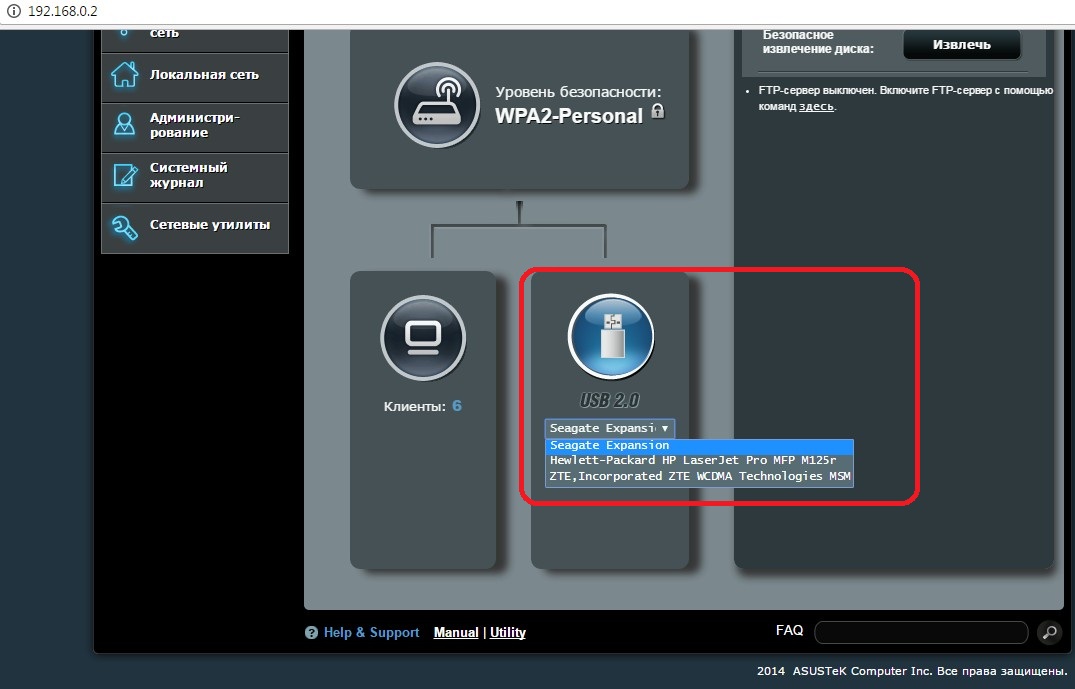
Task: Click the notepad icon beside Системный журнал
Action: tap(125, 176)
